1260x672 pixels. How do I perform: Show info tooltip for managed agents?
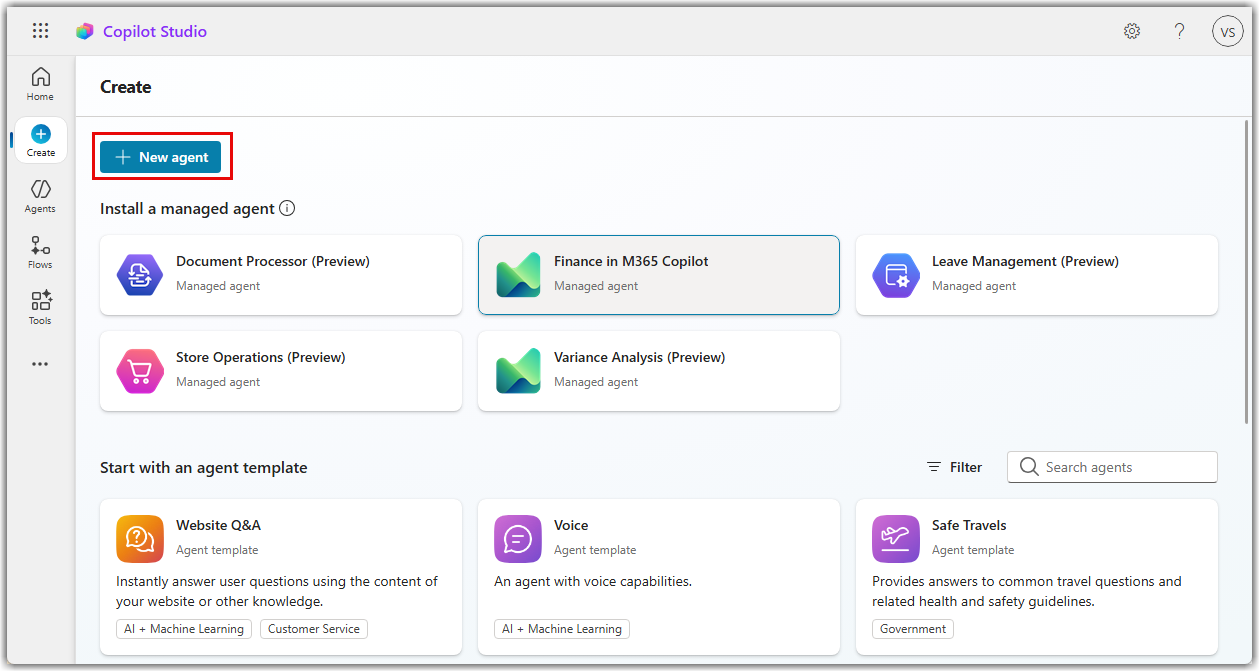[287, 209]
